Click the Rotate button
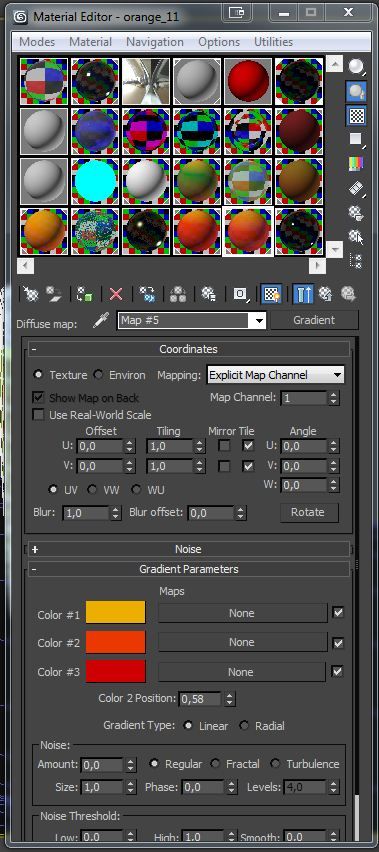This screenshot has width=379, height=852. [x=308, y=512]
